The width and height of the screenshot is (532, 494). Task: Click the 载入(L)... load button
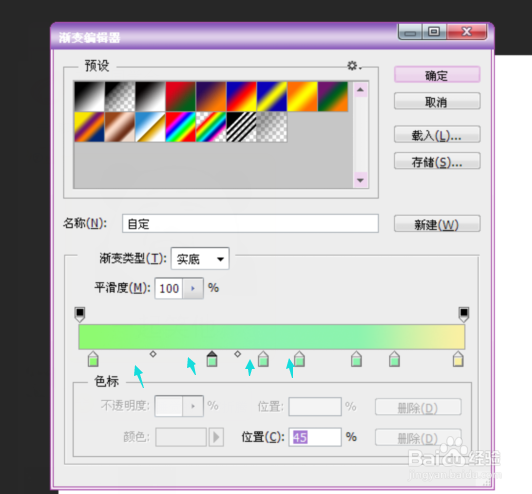tap(437, 135)
